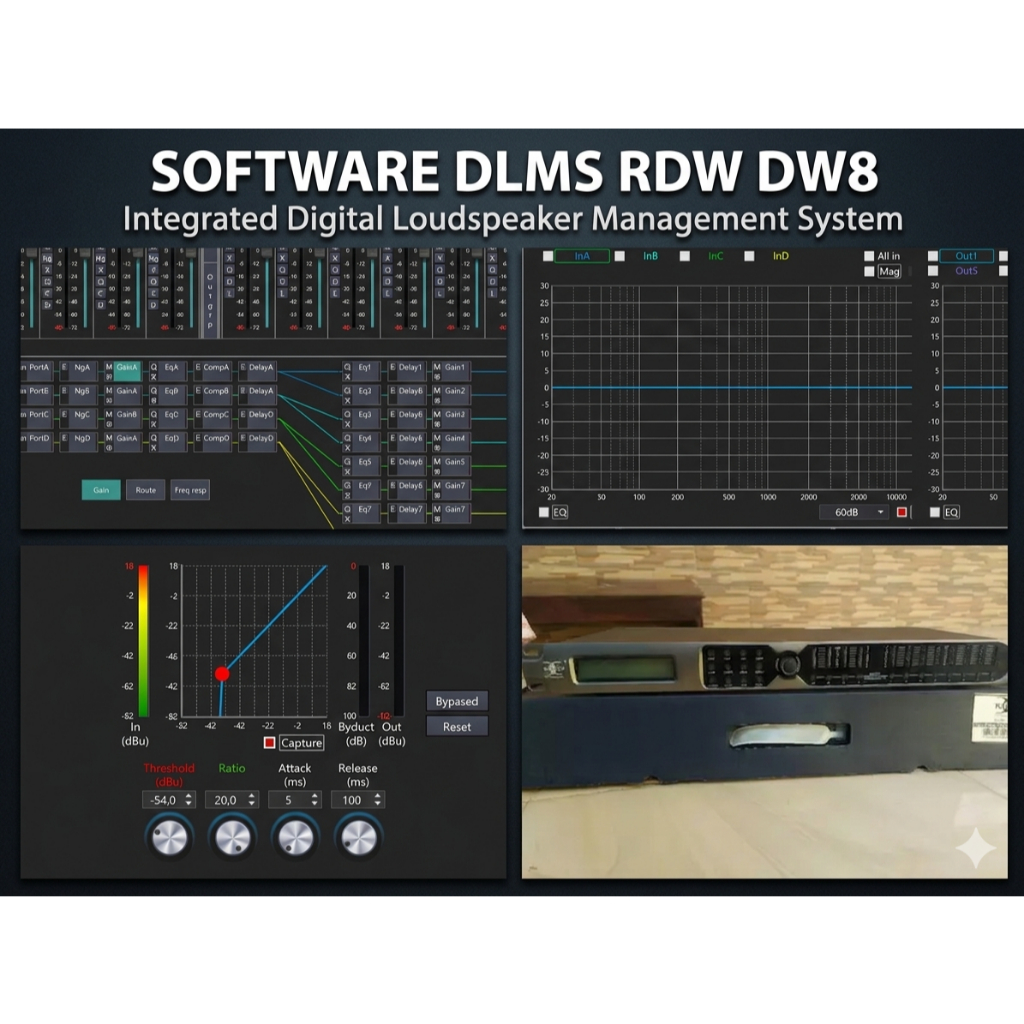Toggle the Out1 channel checkbox
Viewport: 1024px width, 1024px height.
coord(933,256)
